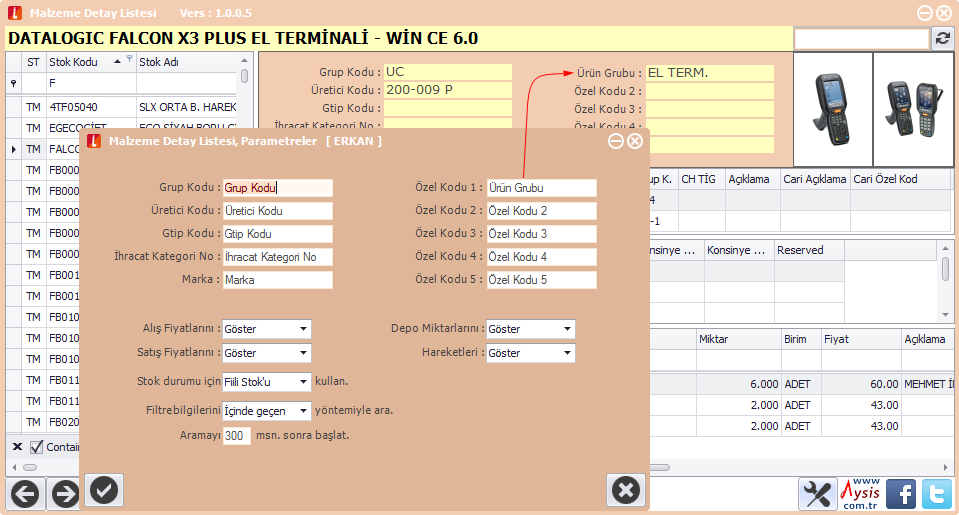Image resolution: width=959 pixels, height=515 pixels.
Task: Click the Cari Açıklama column header
Action: [x=815, y=179]
